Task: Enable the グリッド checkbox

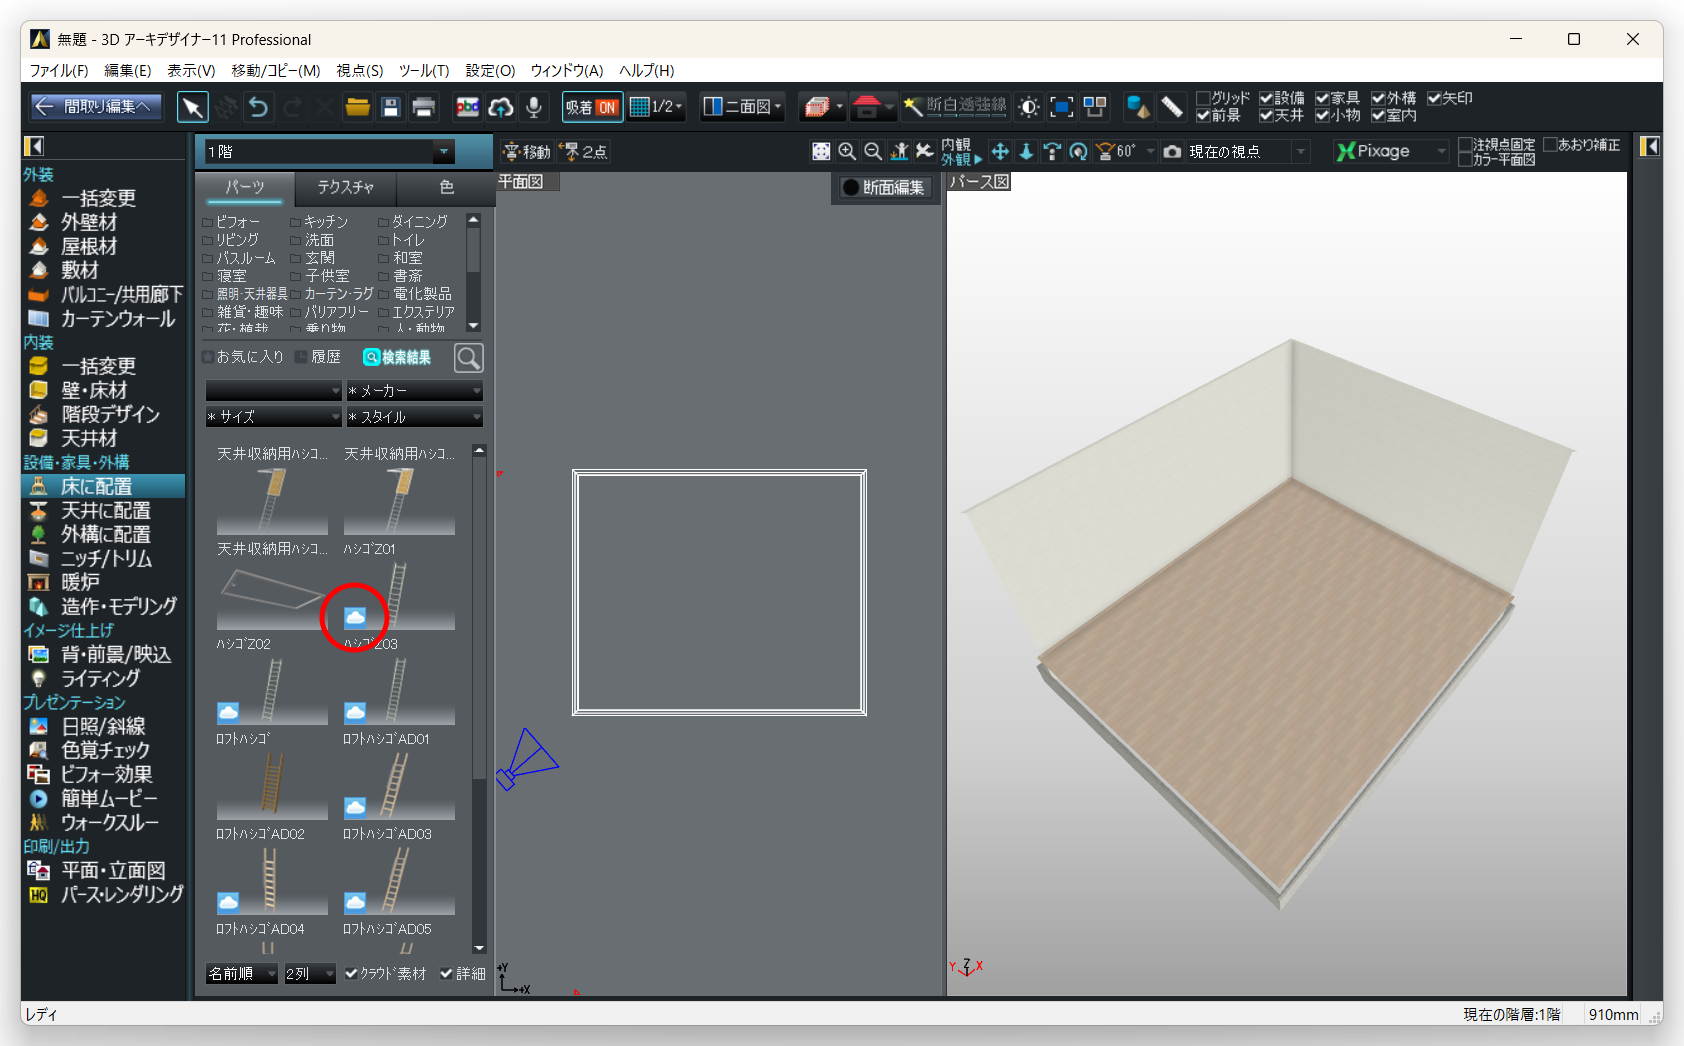Action: [x=1204, y=98]
